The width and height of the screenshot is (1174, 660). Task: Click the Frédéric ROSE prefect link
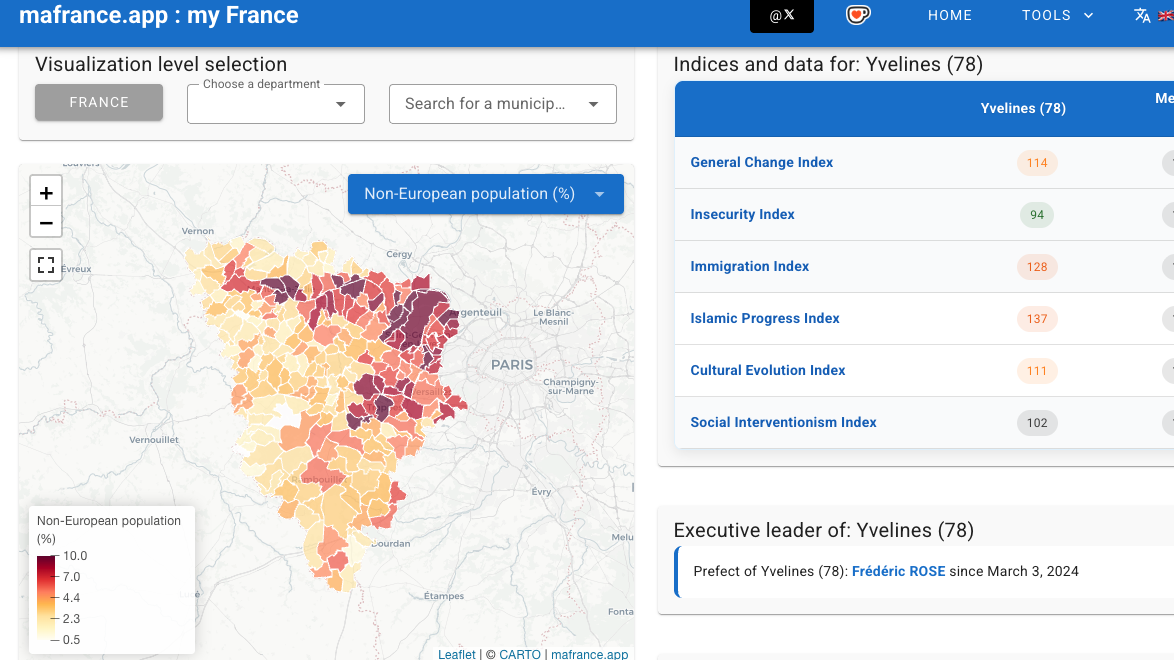(898, 571)
